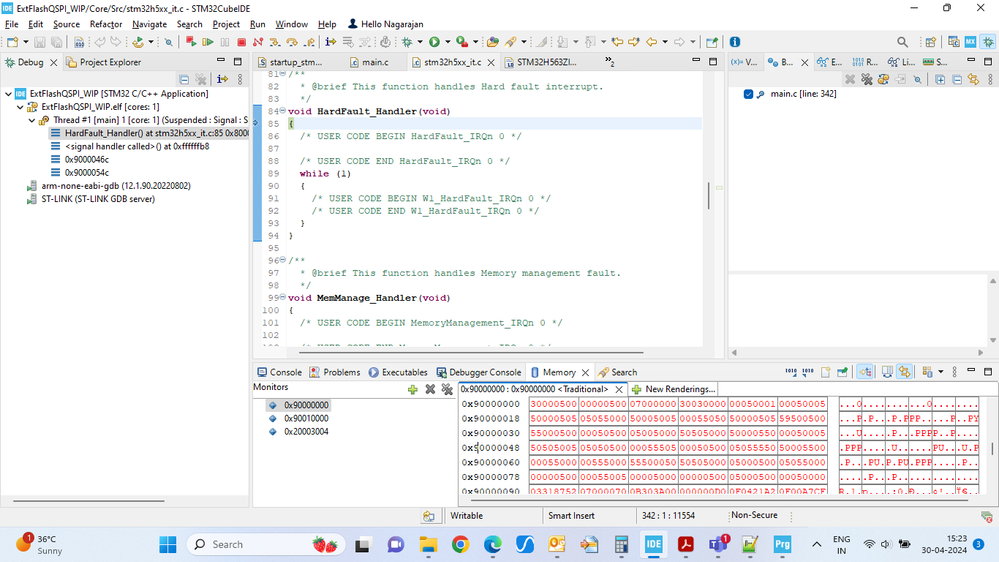Click the green Resume button in toolbar
The image size is (999, 562).
click(207, 42)
